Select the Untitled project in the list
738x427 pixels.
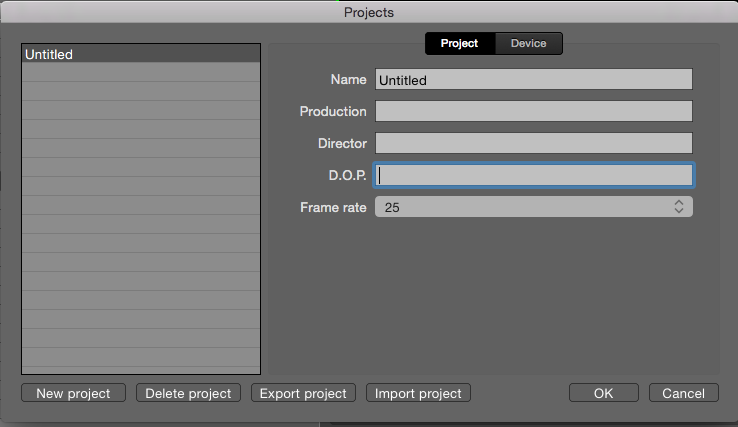[140, 55]
